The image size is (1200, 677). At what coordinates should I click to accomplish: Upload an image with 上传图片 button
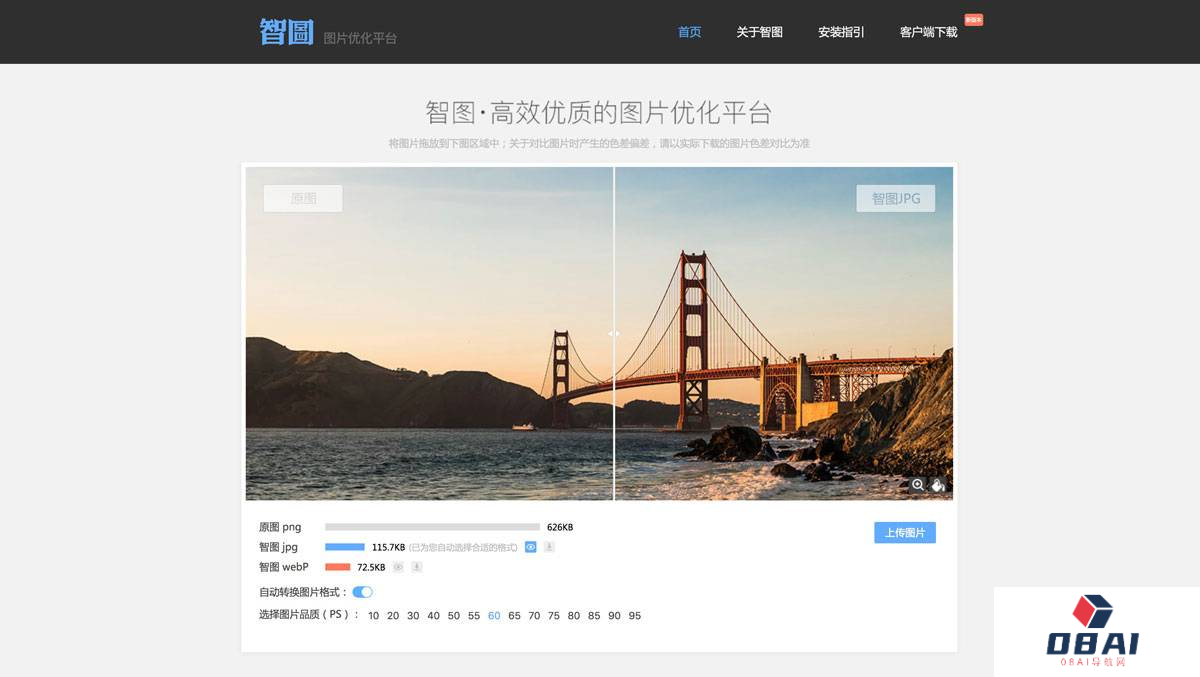point(905,532)
